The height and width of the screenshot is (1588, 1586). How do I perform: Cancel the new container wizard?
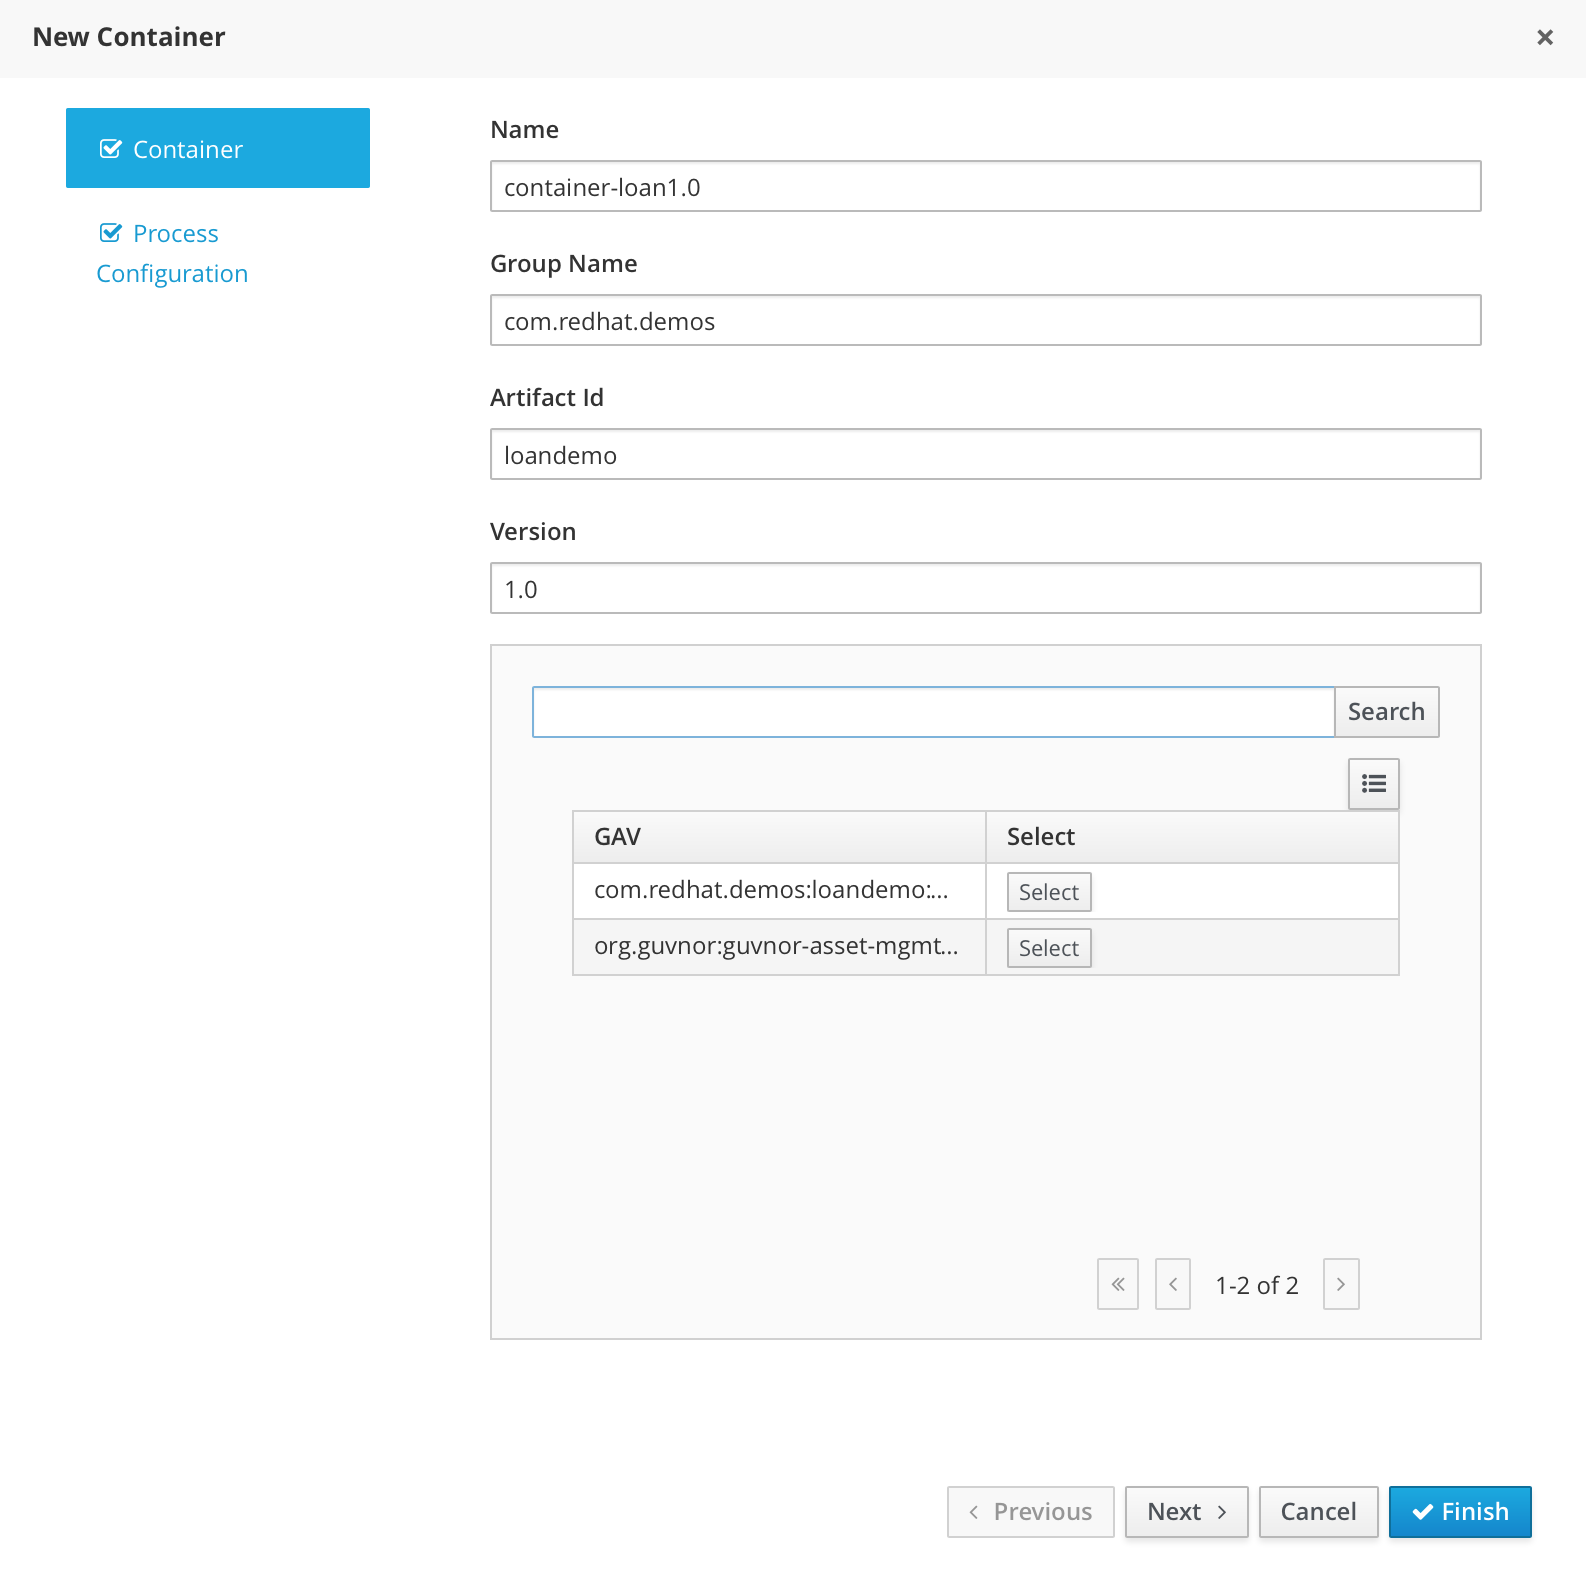coord(1318,1512)
